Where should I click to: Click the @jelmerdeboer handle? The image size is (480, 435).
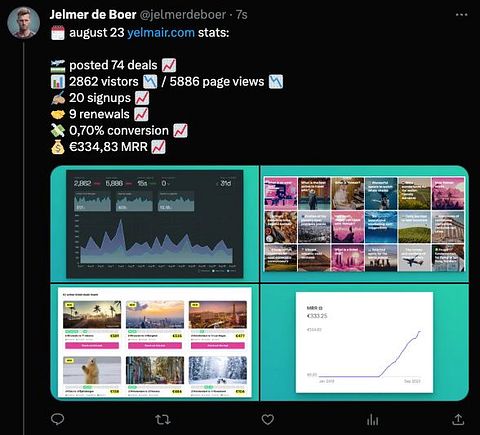182,15
